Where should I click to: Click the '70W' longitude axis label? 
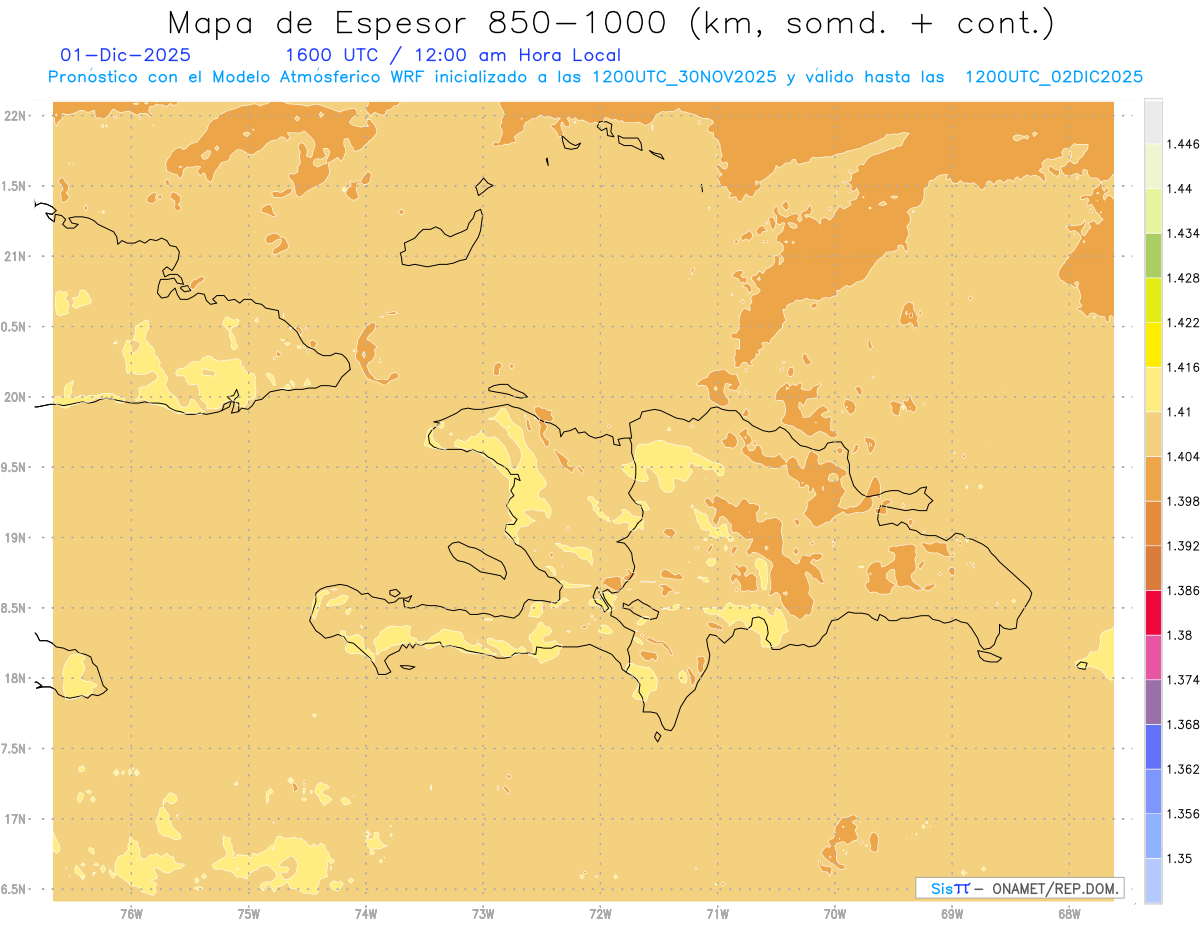[x=835, y=914]
